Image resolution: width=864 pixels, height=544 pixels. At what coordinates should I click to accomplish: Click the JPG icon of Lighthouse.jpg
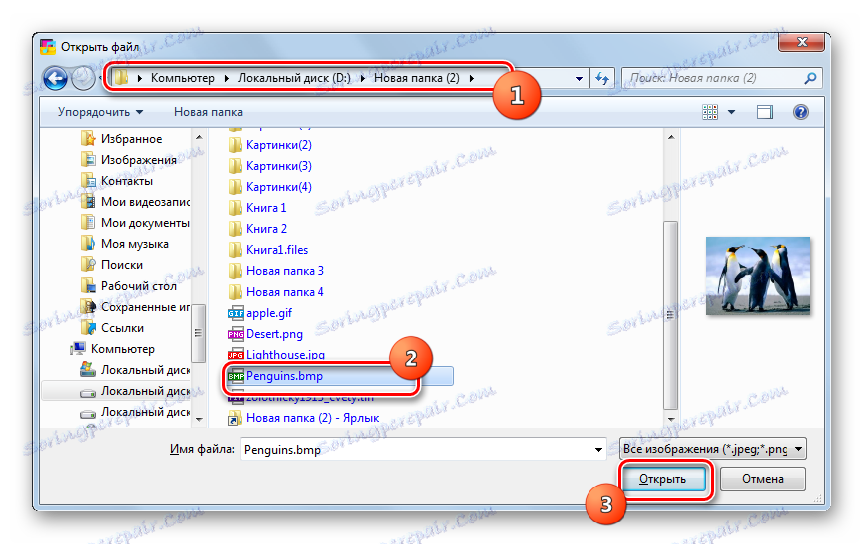[235, 355]
